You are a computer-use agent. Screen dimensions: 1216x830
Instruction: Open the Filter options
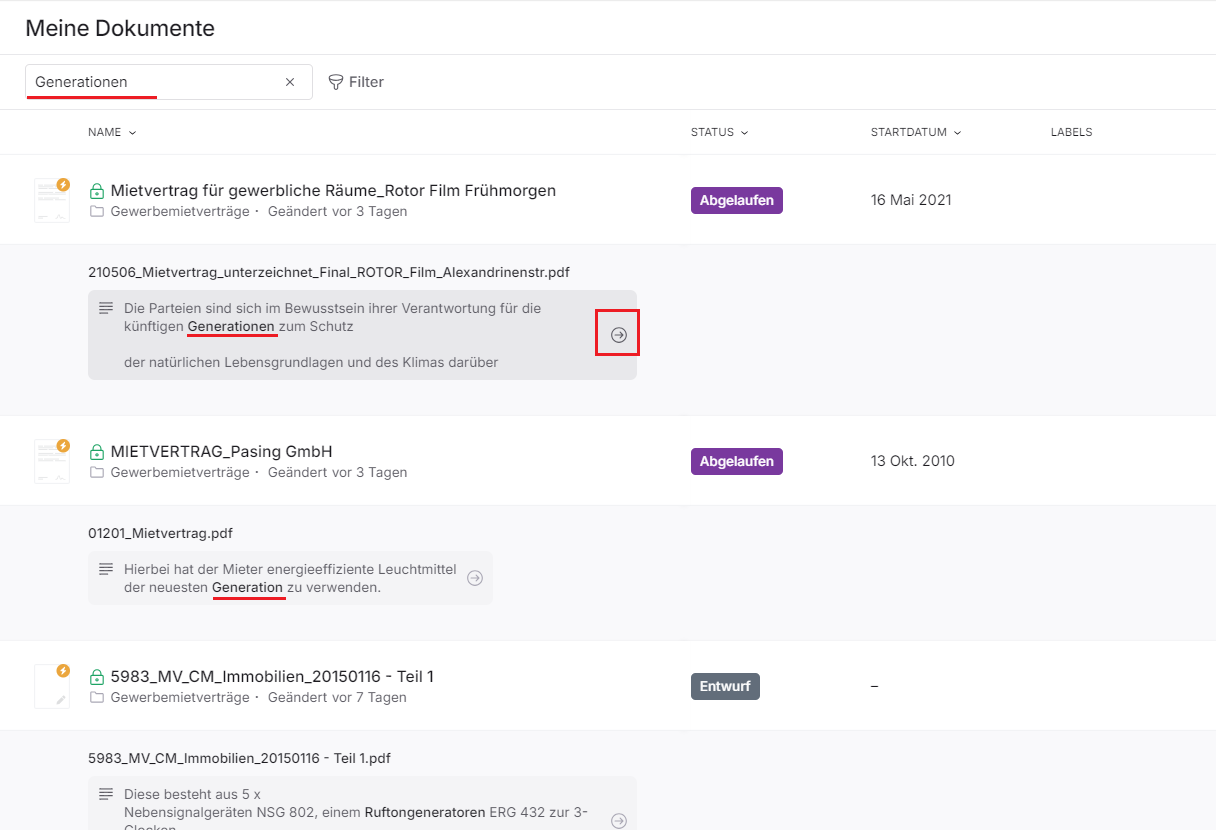[356, 82]
